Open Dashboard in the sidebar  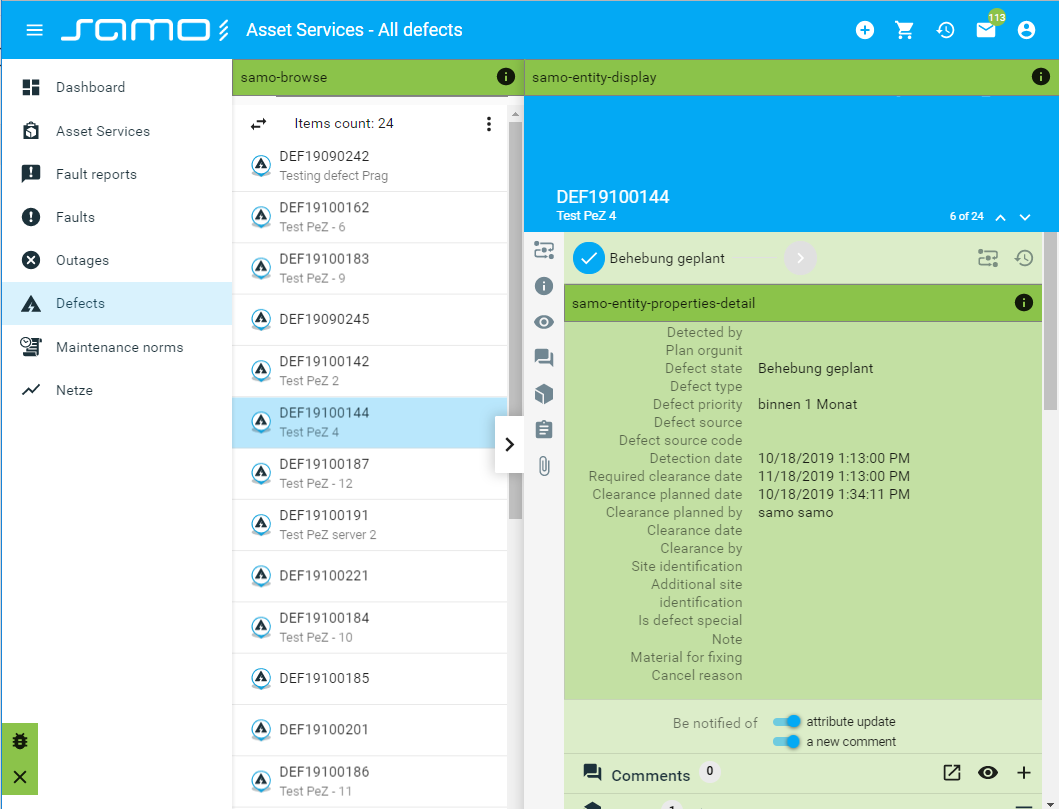pyautogui.click(x=116, y=87)
